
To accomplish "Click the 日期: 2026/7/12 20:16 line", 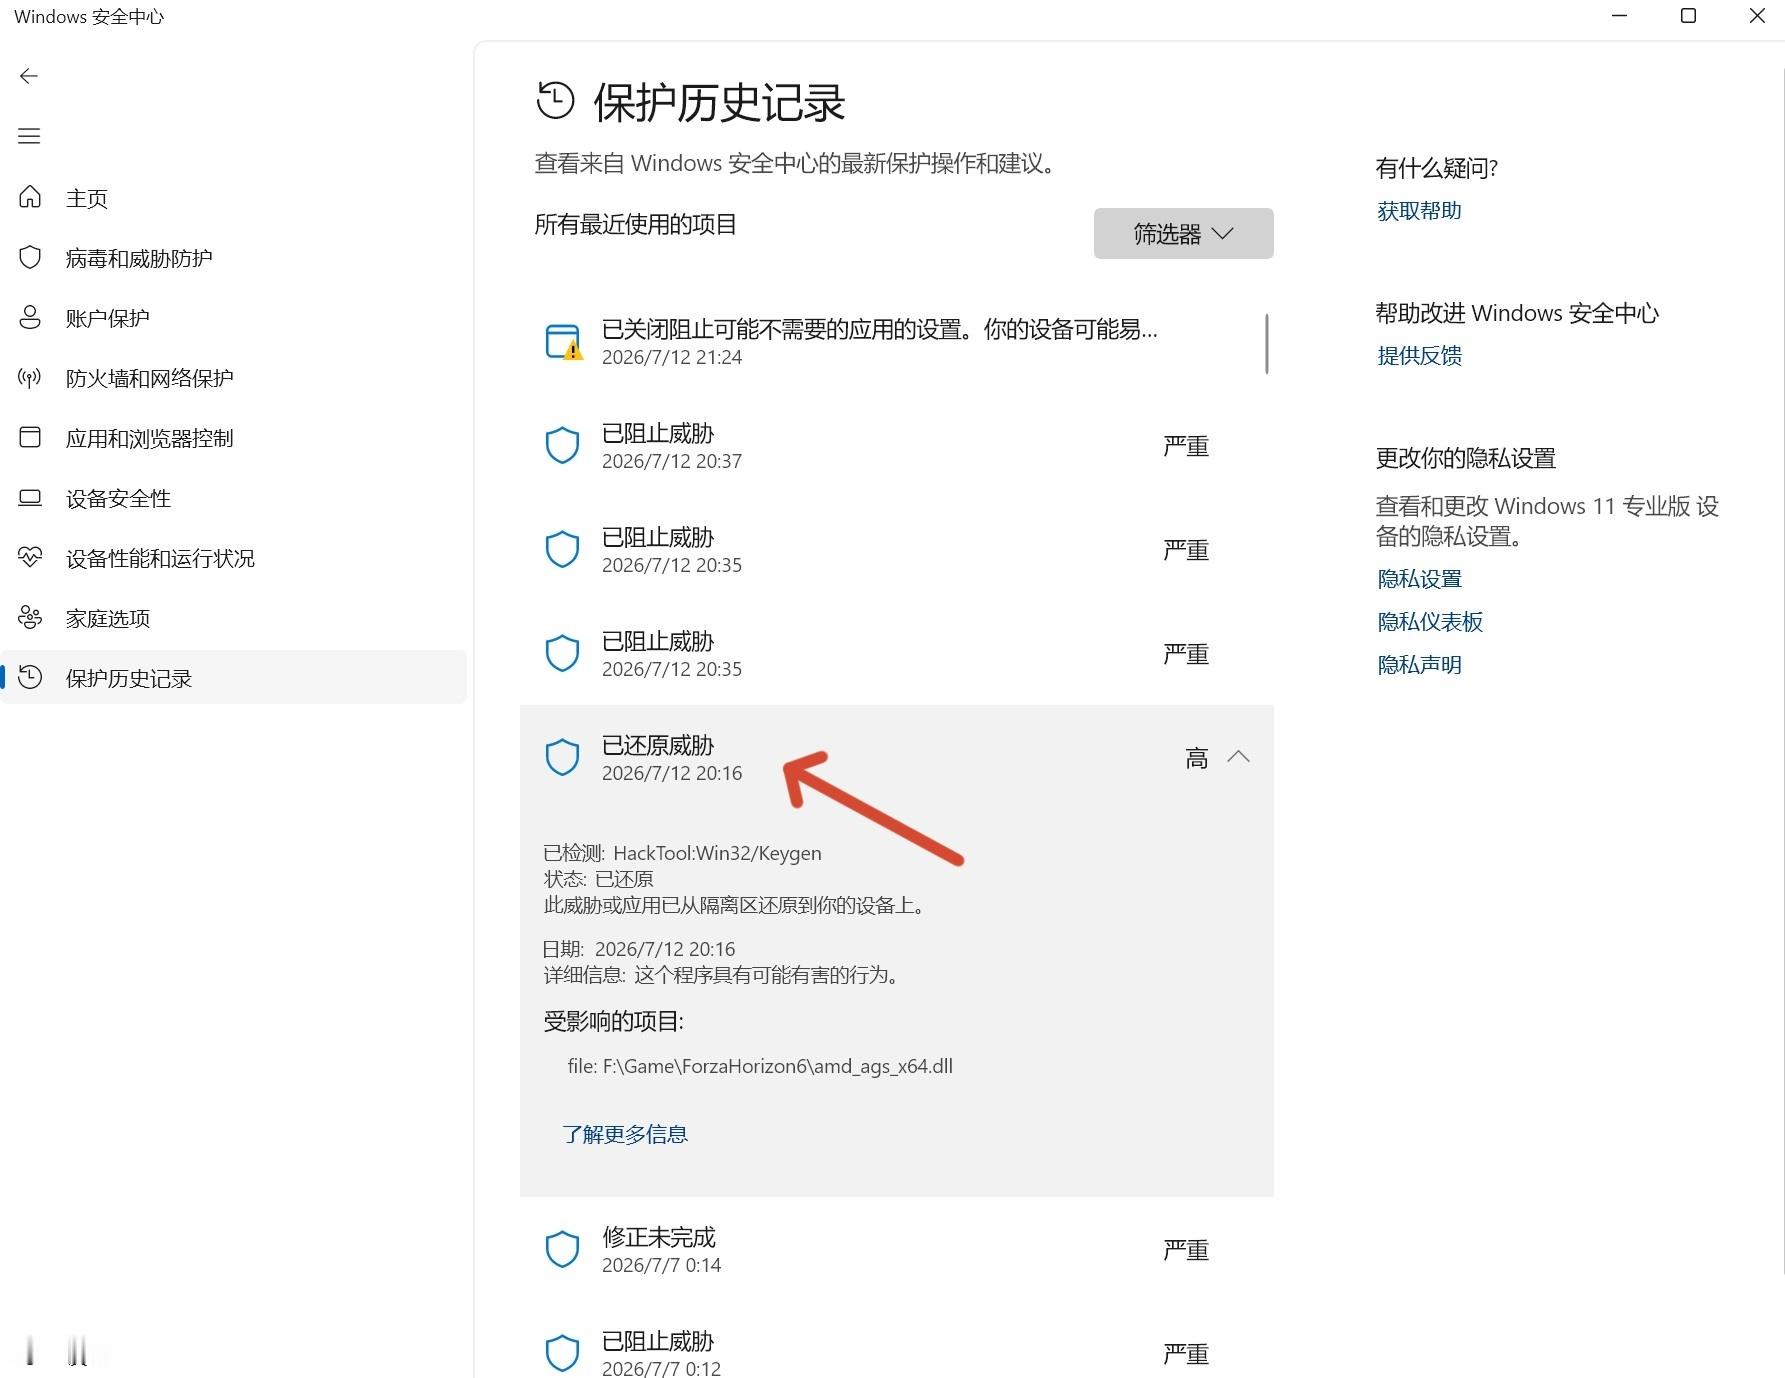I will 639,949.
